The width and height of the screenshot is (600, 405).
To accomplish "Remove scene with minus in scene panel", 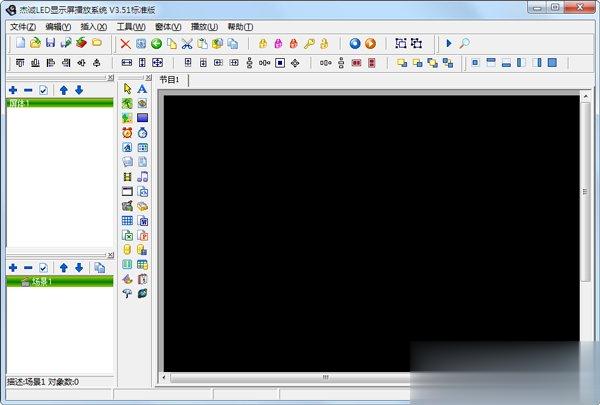I will tap(28, 268).
